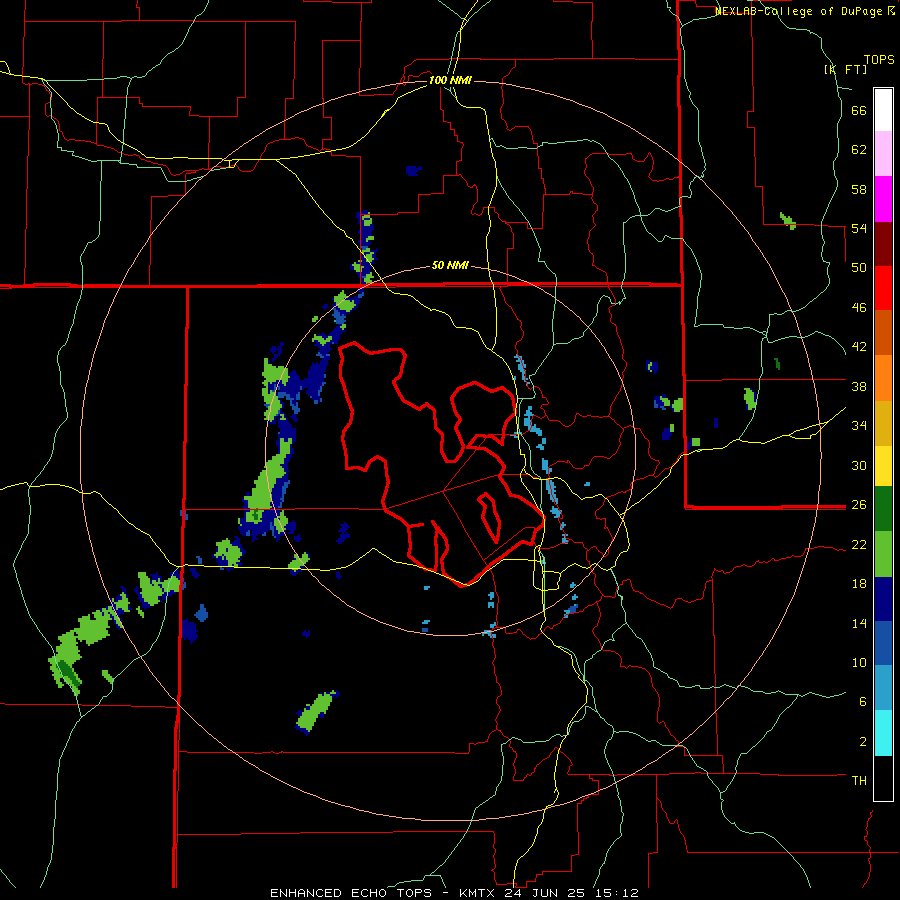900x900 pixels.
Task: Click the K FT units label
Action: (845, 69)
